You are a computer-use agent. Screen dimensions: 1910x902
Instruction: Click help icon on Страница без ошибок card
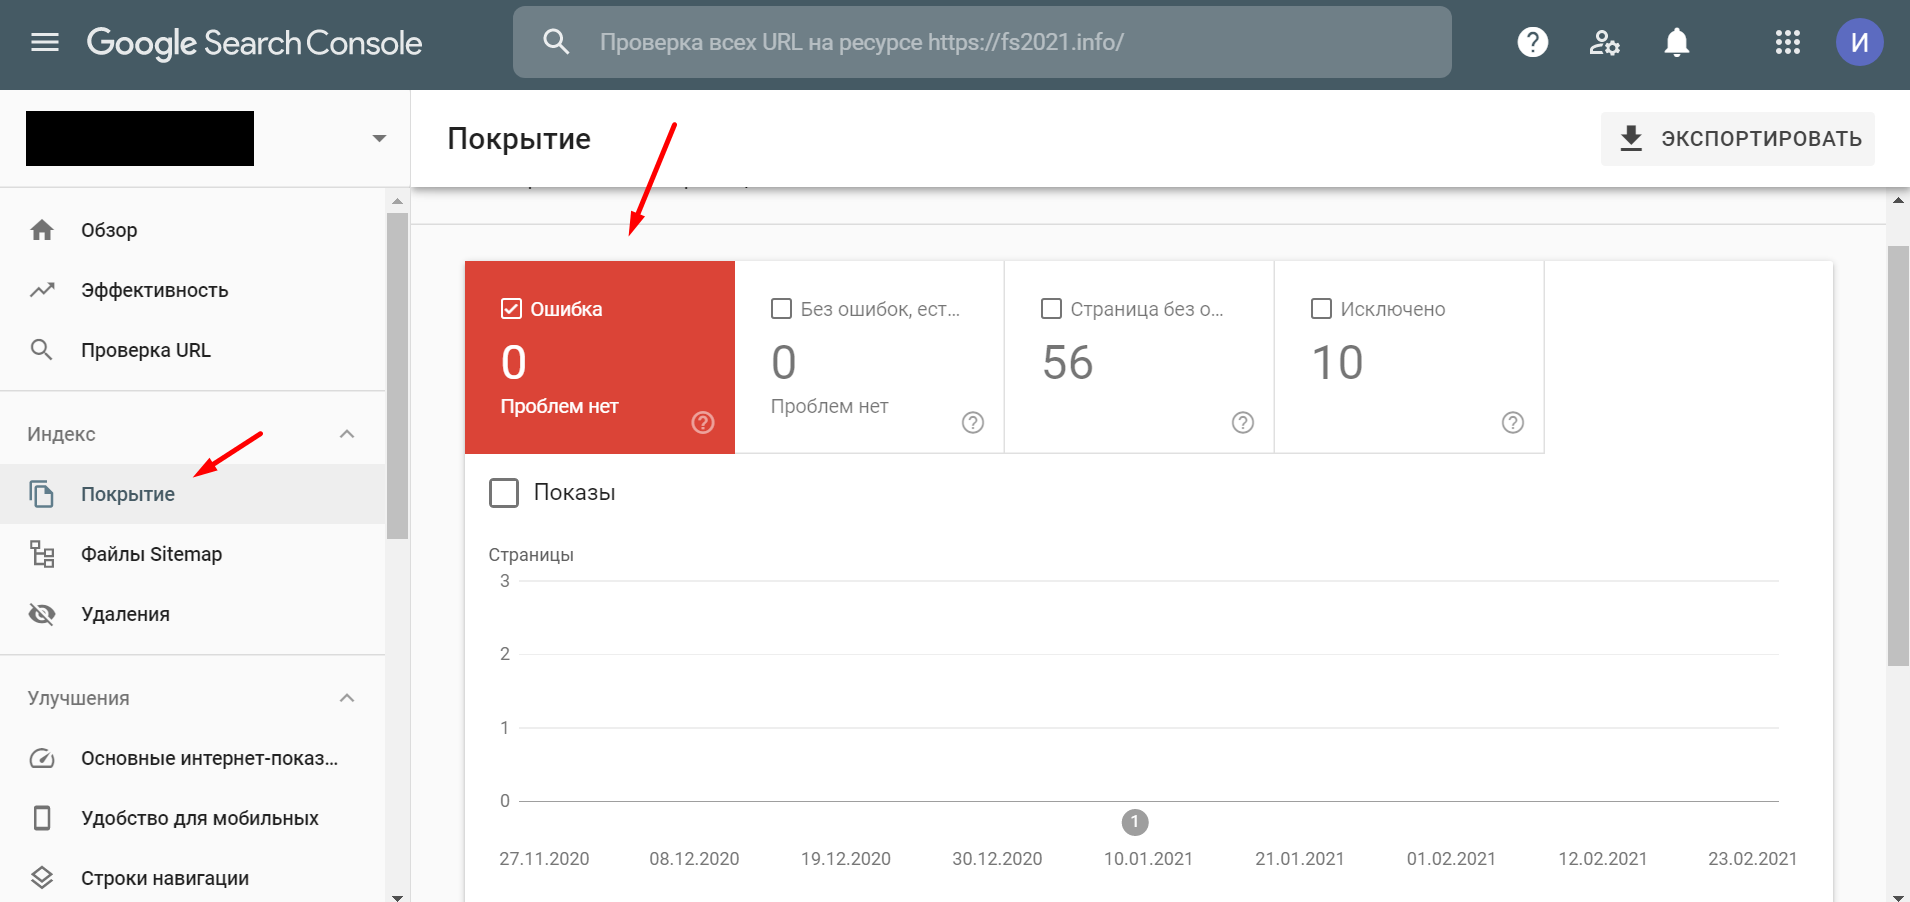tap(1242, 422)
